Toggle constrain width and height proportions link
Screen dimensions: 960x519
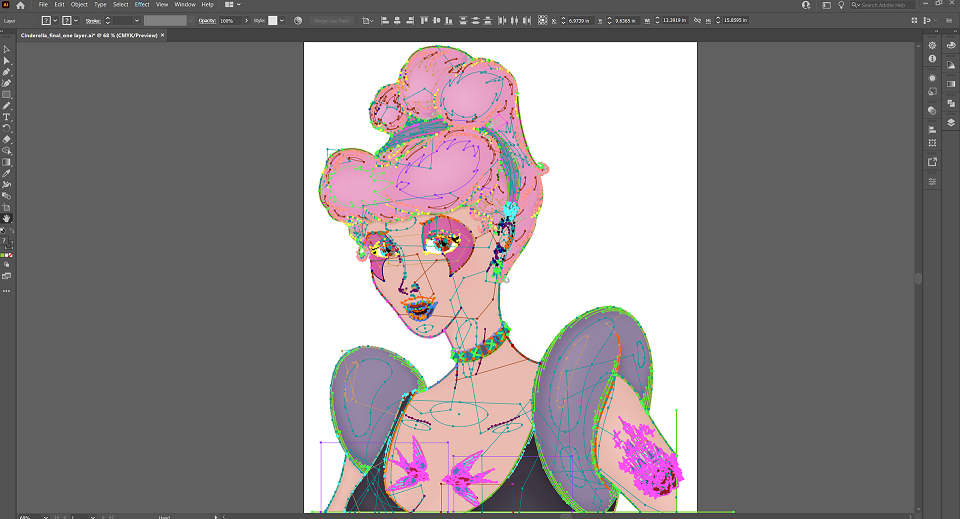697,20
